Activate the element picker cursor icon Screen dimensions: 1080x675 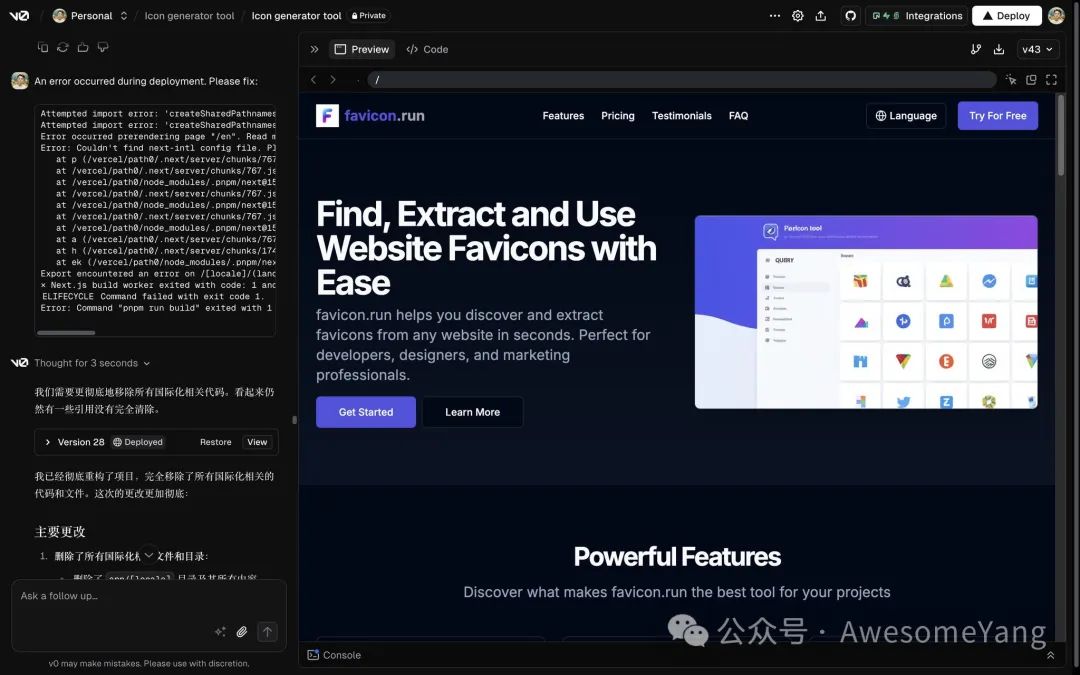click(1010, 80)
